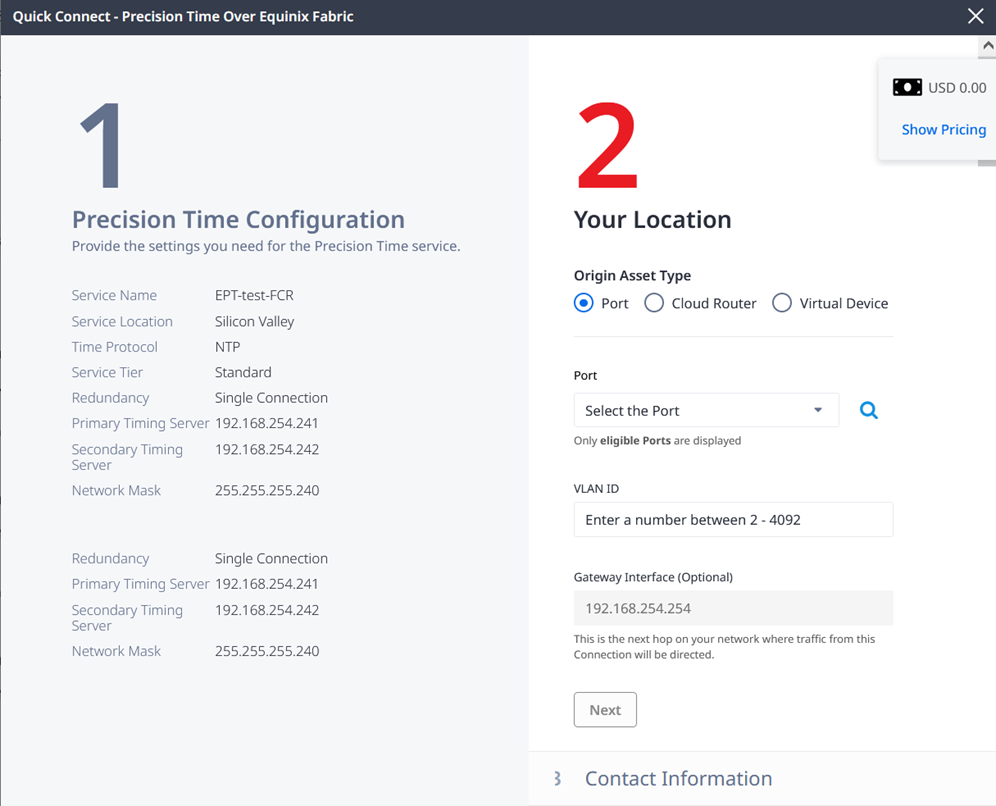Click the Gateway Interface field

pos(733,608)
